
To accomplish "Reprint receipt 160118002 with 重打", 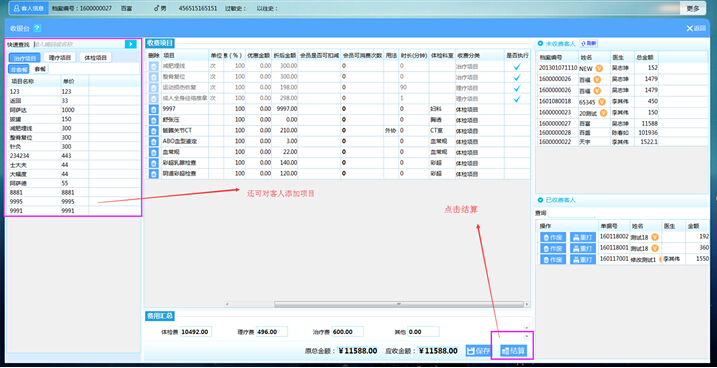I will [583, 237].
